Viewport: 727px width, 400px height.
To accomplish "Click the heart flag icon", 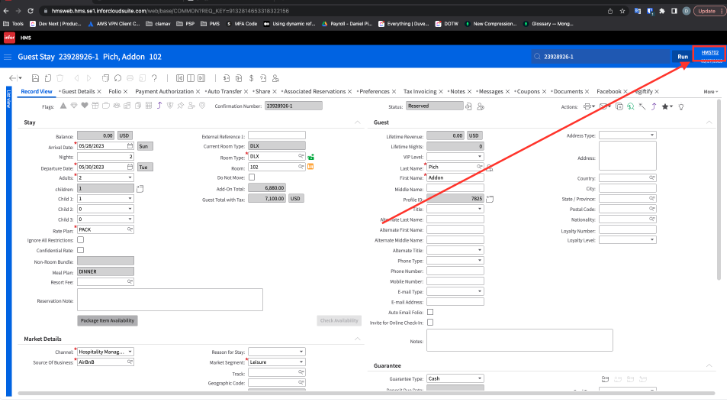I will coord(84,106).
